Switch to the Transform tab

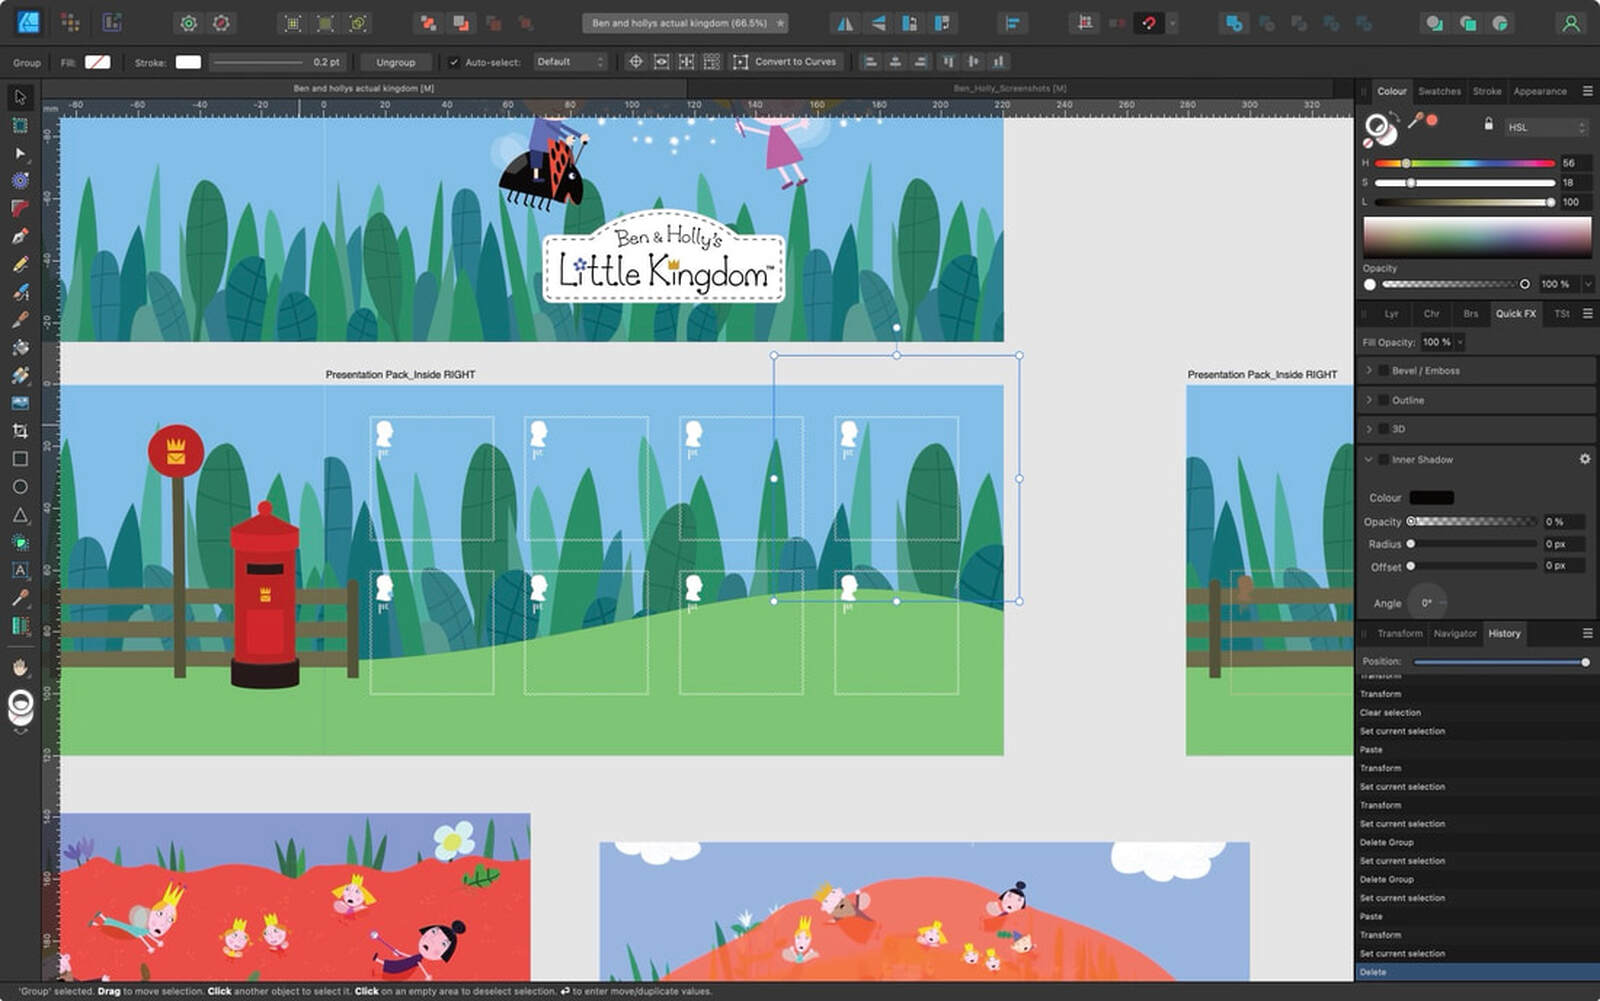coord(1399,634)
